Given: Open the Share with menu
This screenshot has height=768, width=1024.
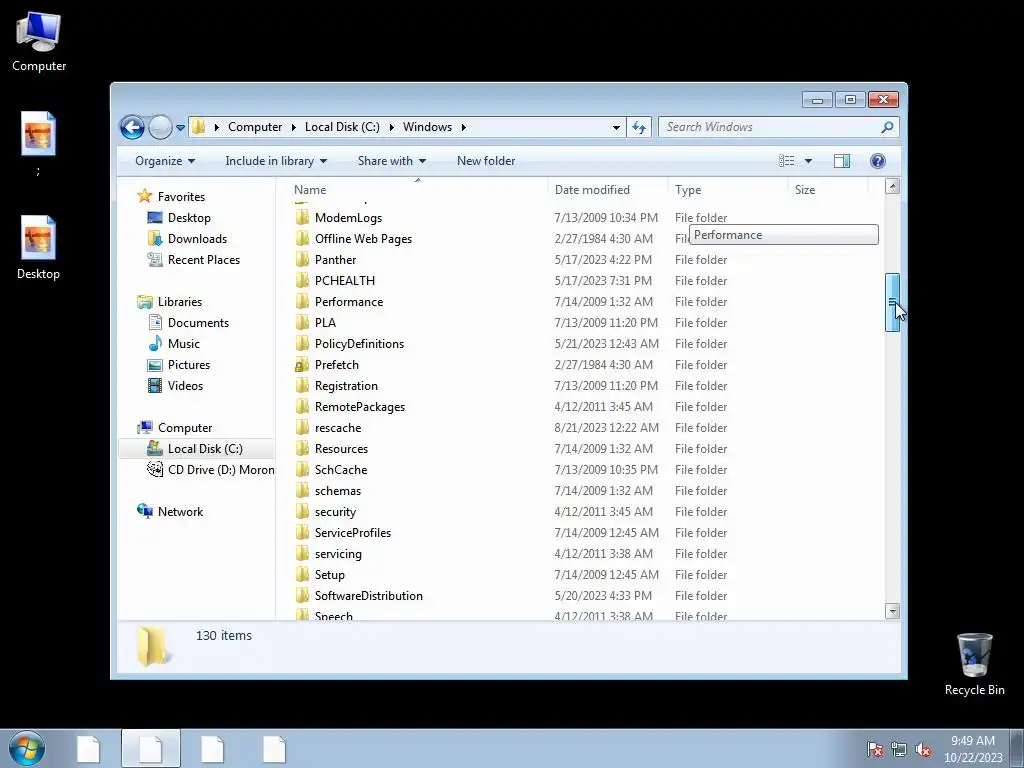Looking at the screenshot, I should click(391, 161).
